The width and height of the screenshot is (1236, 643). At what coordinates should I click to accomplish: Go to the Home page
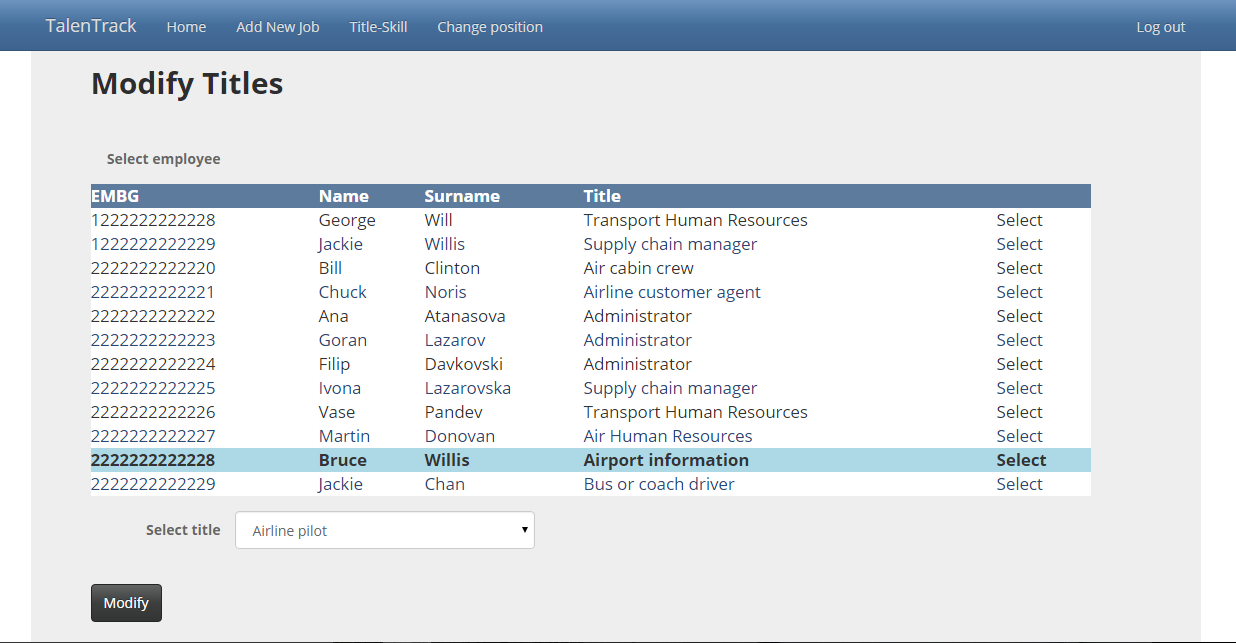[x=186, y=27]
